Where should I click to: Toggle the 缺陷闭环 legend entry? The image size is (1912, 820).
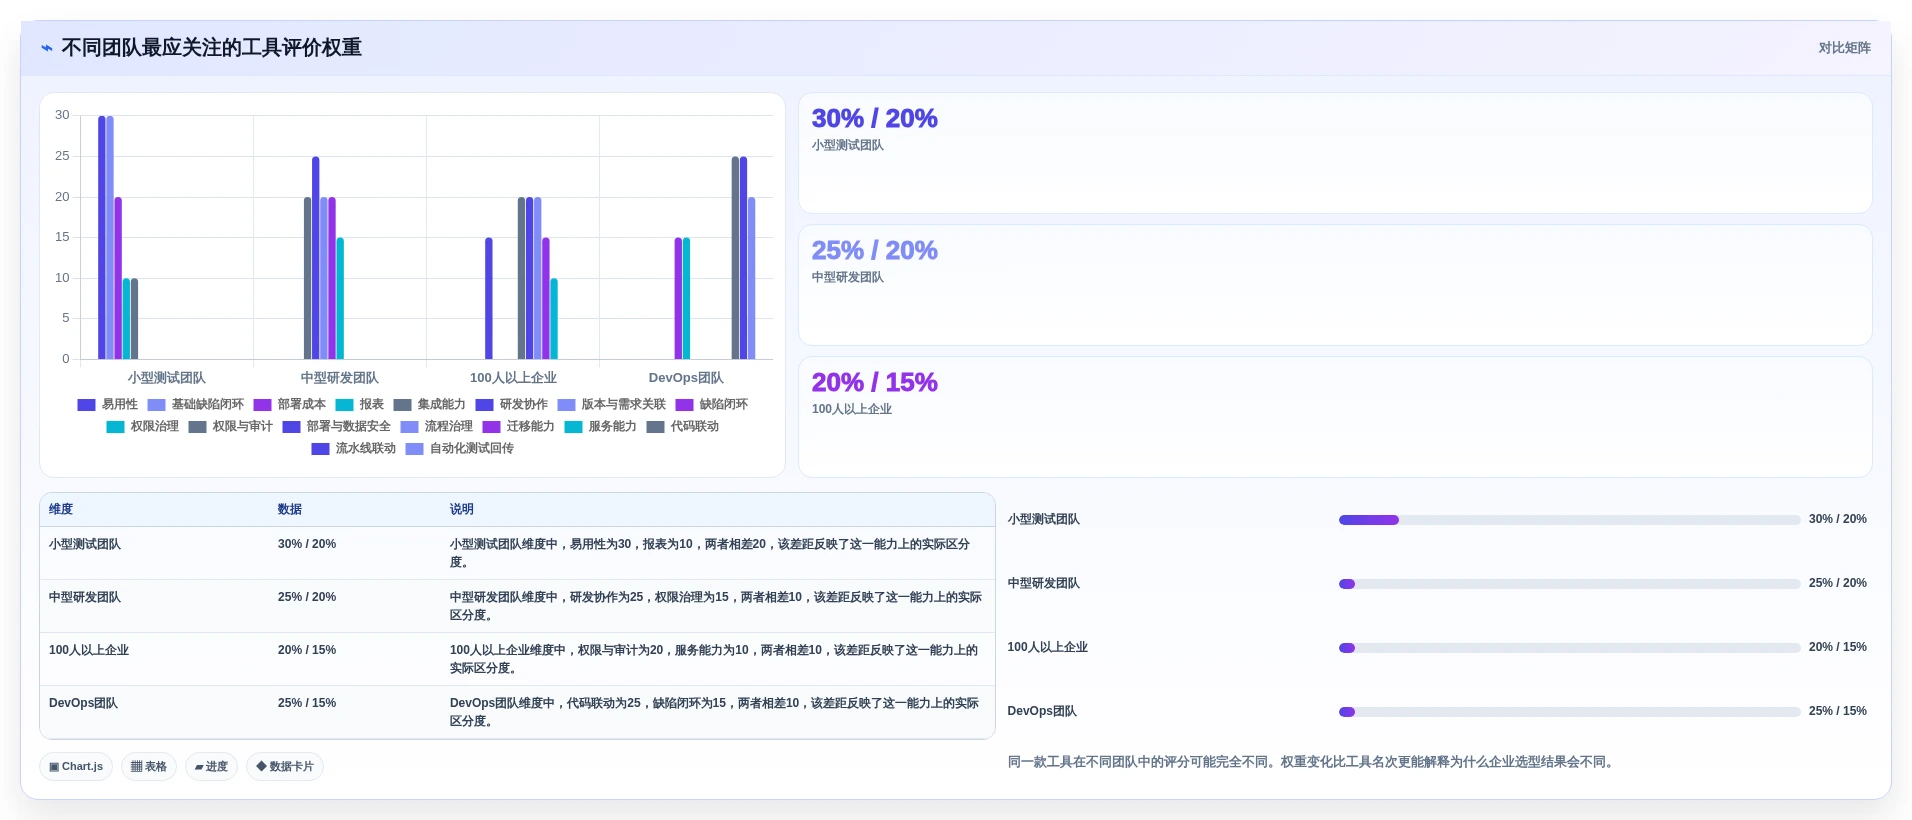712,405
